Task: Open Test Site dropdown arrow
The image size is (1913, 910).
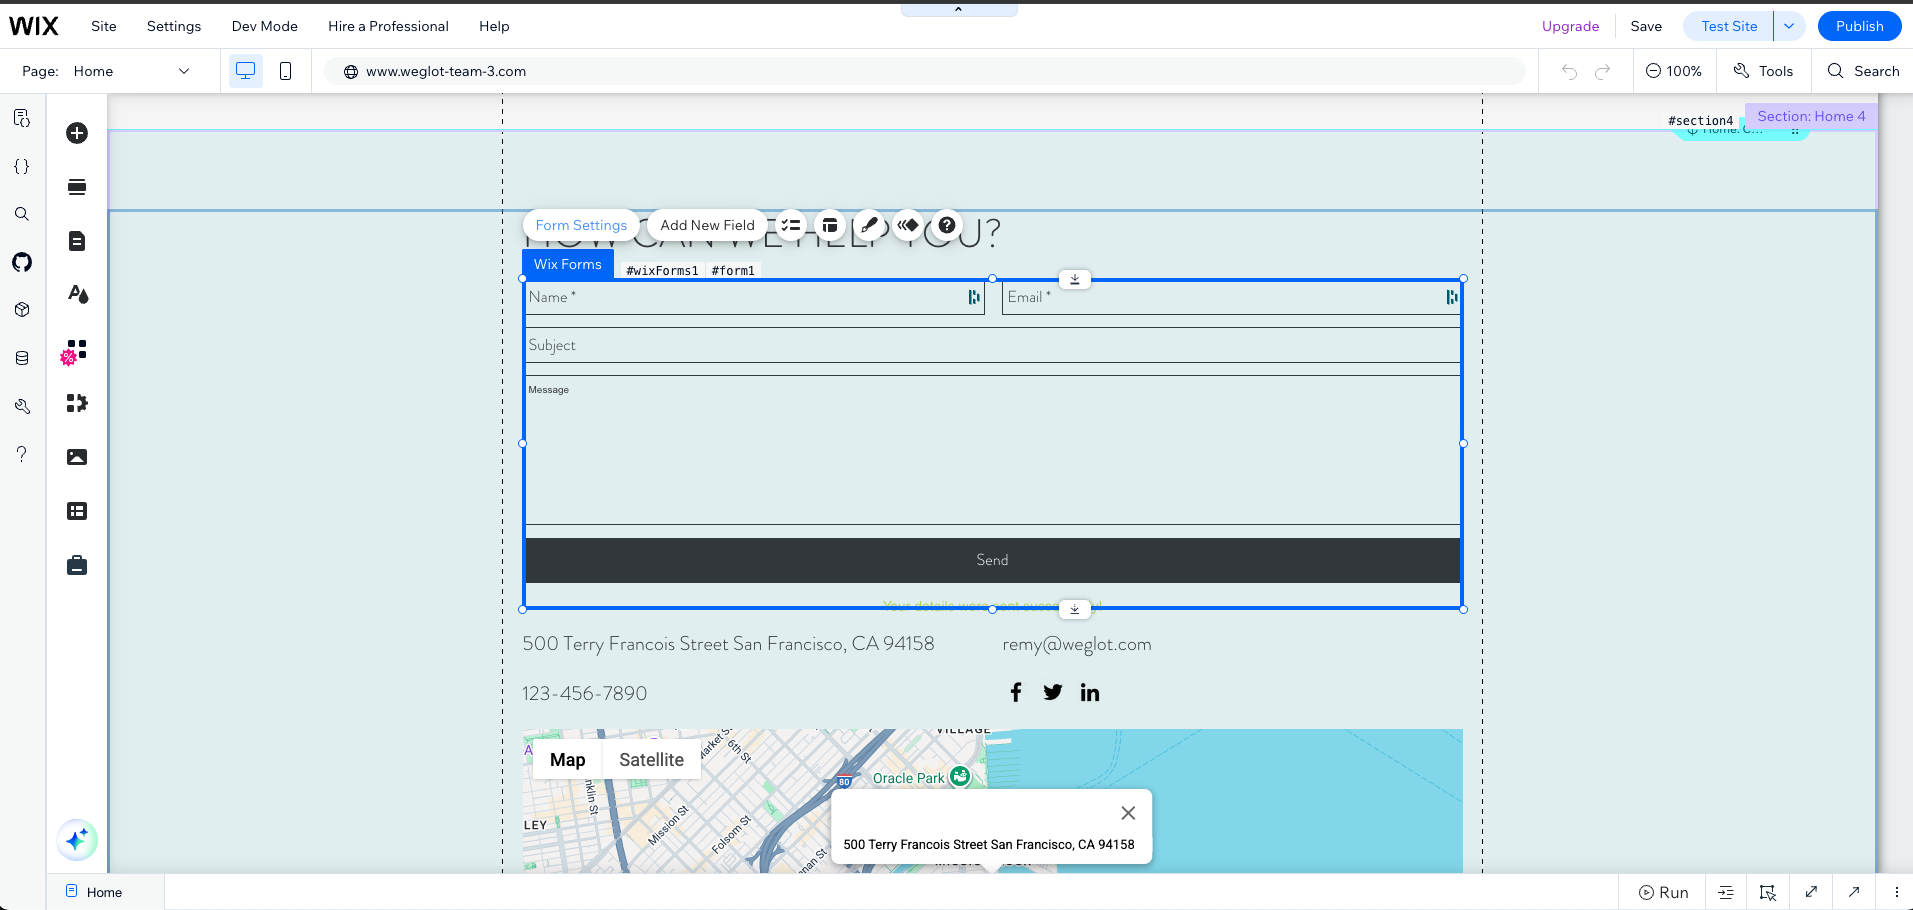Action: [x=1789, y=26]
